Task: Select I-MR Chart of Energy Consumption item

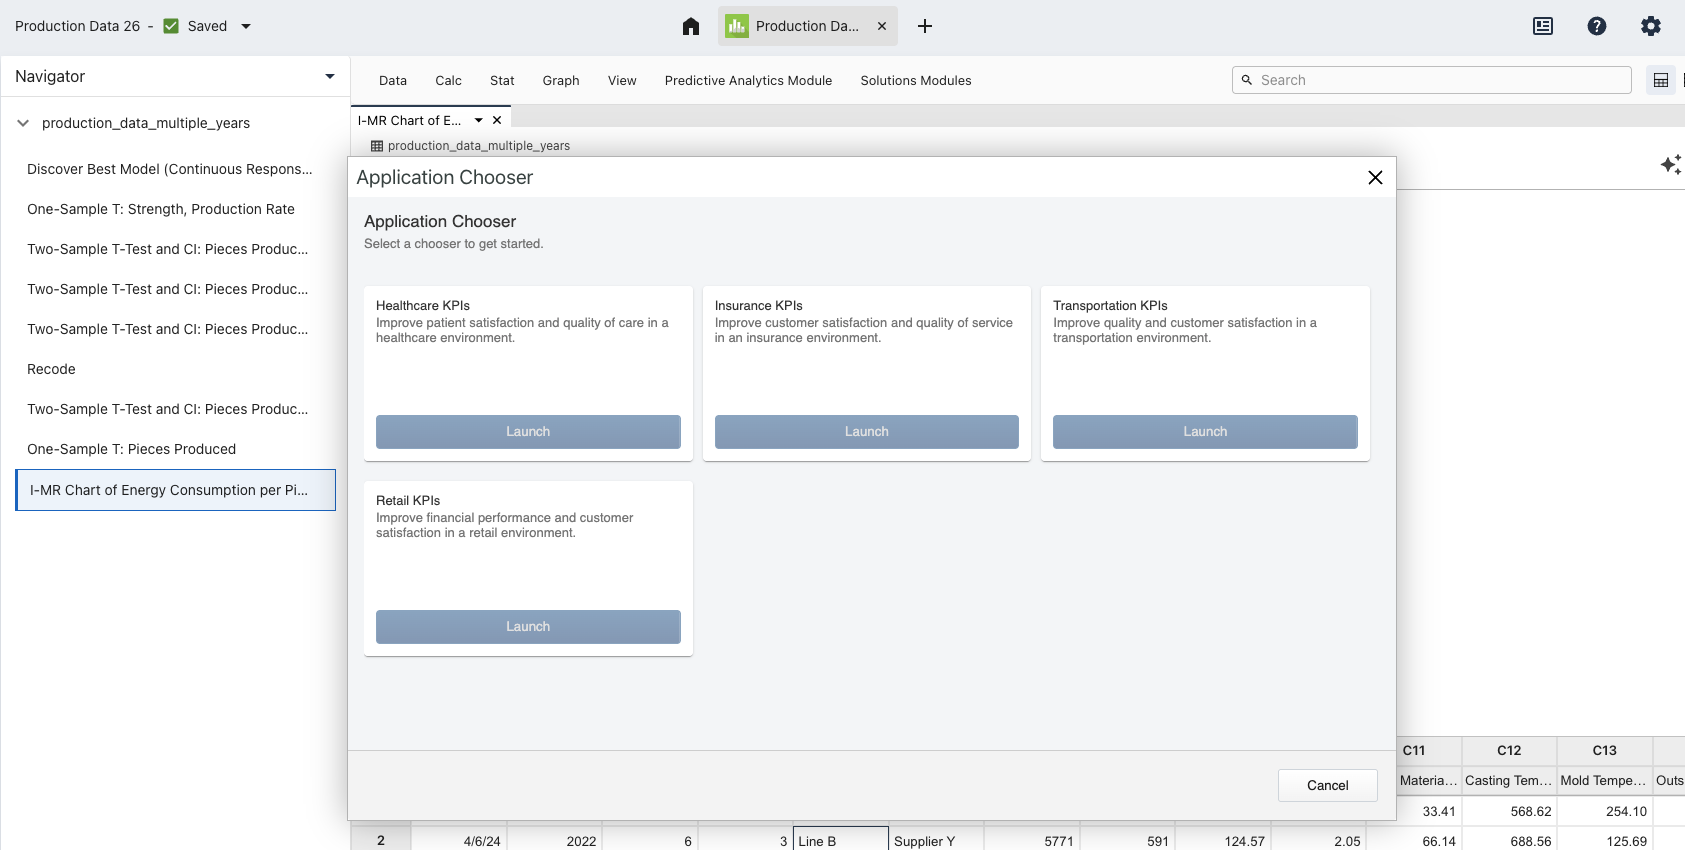Action: coord(176,490)
